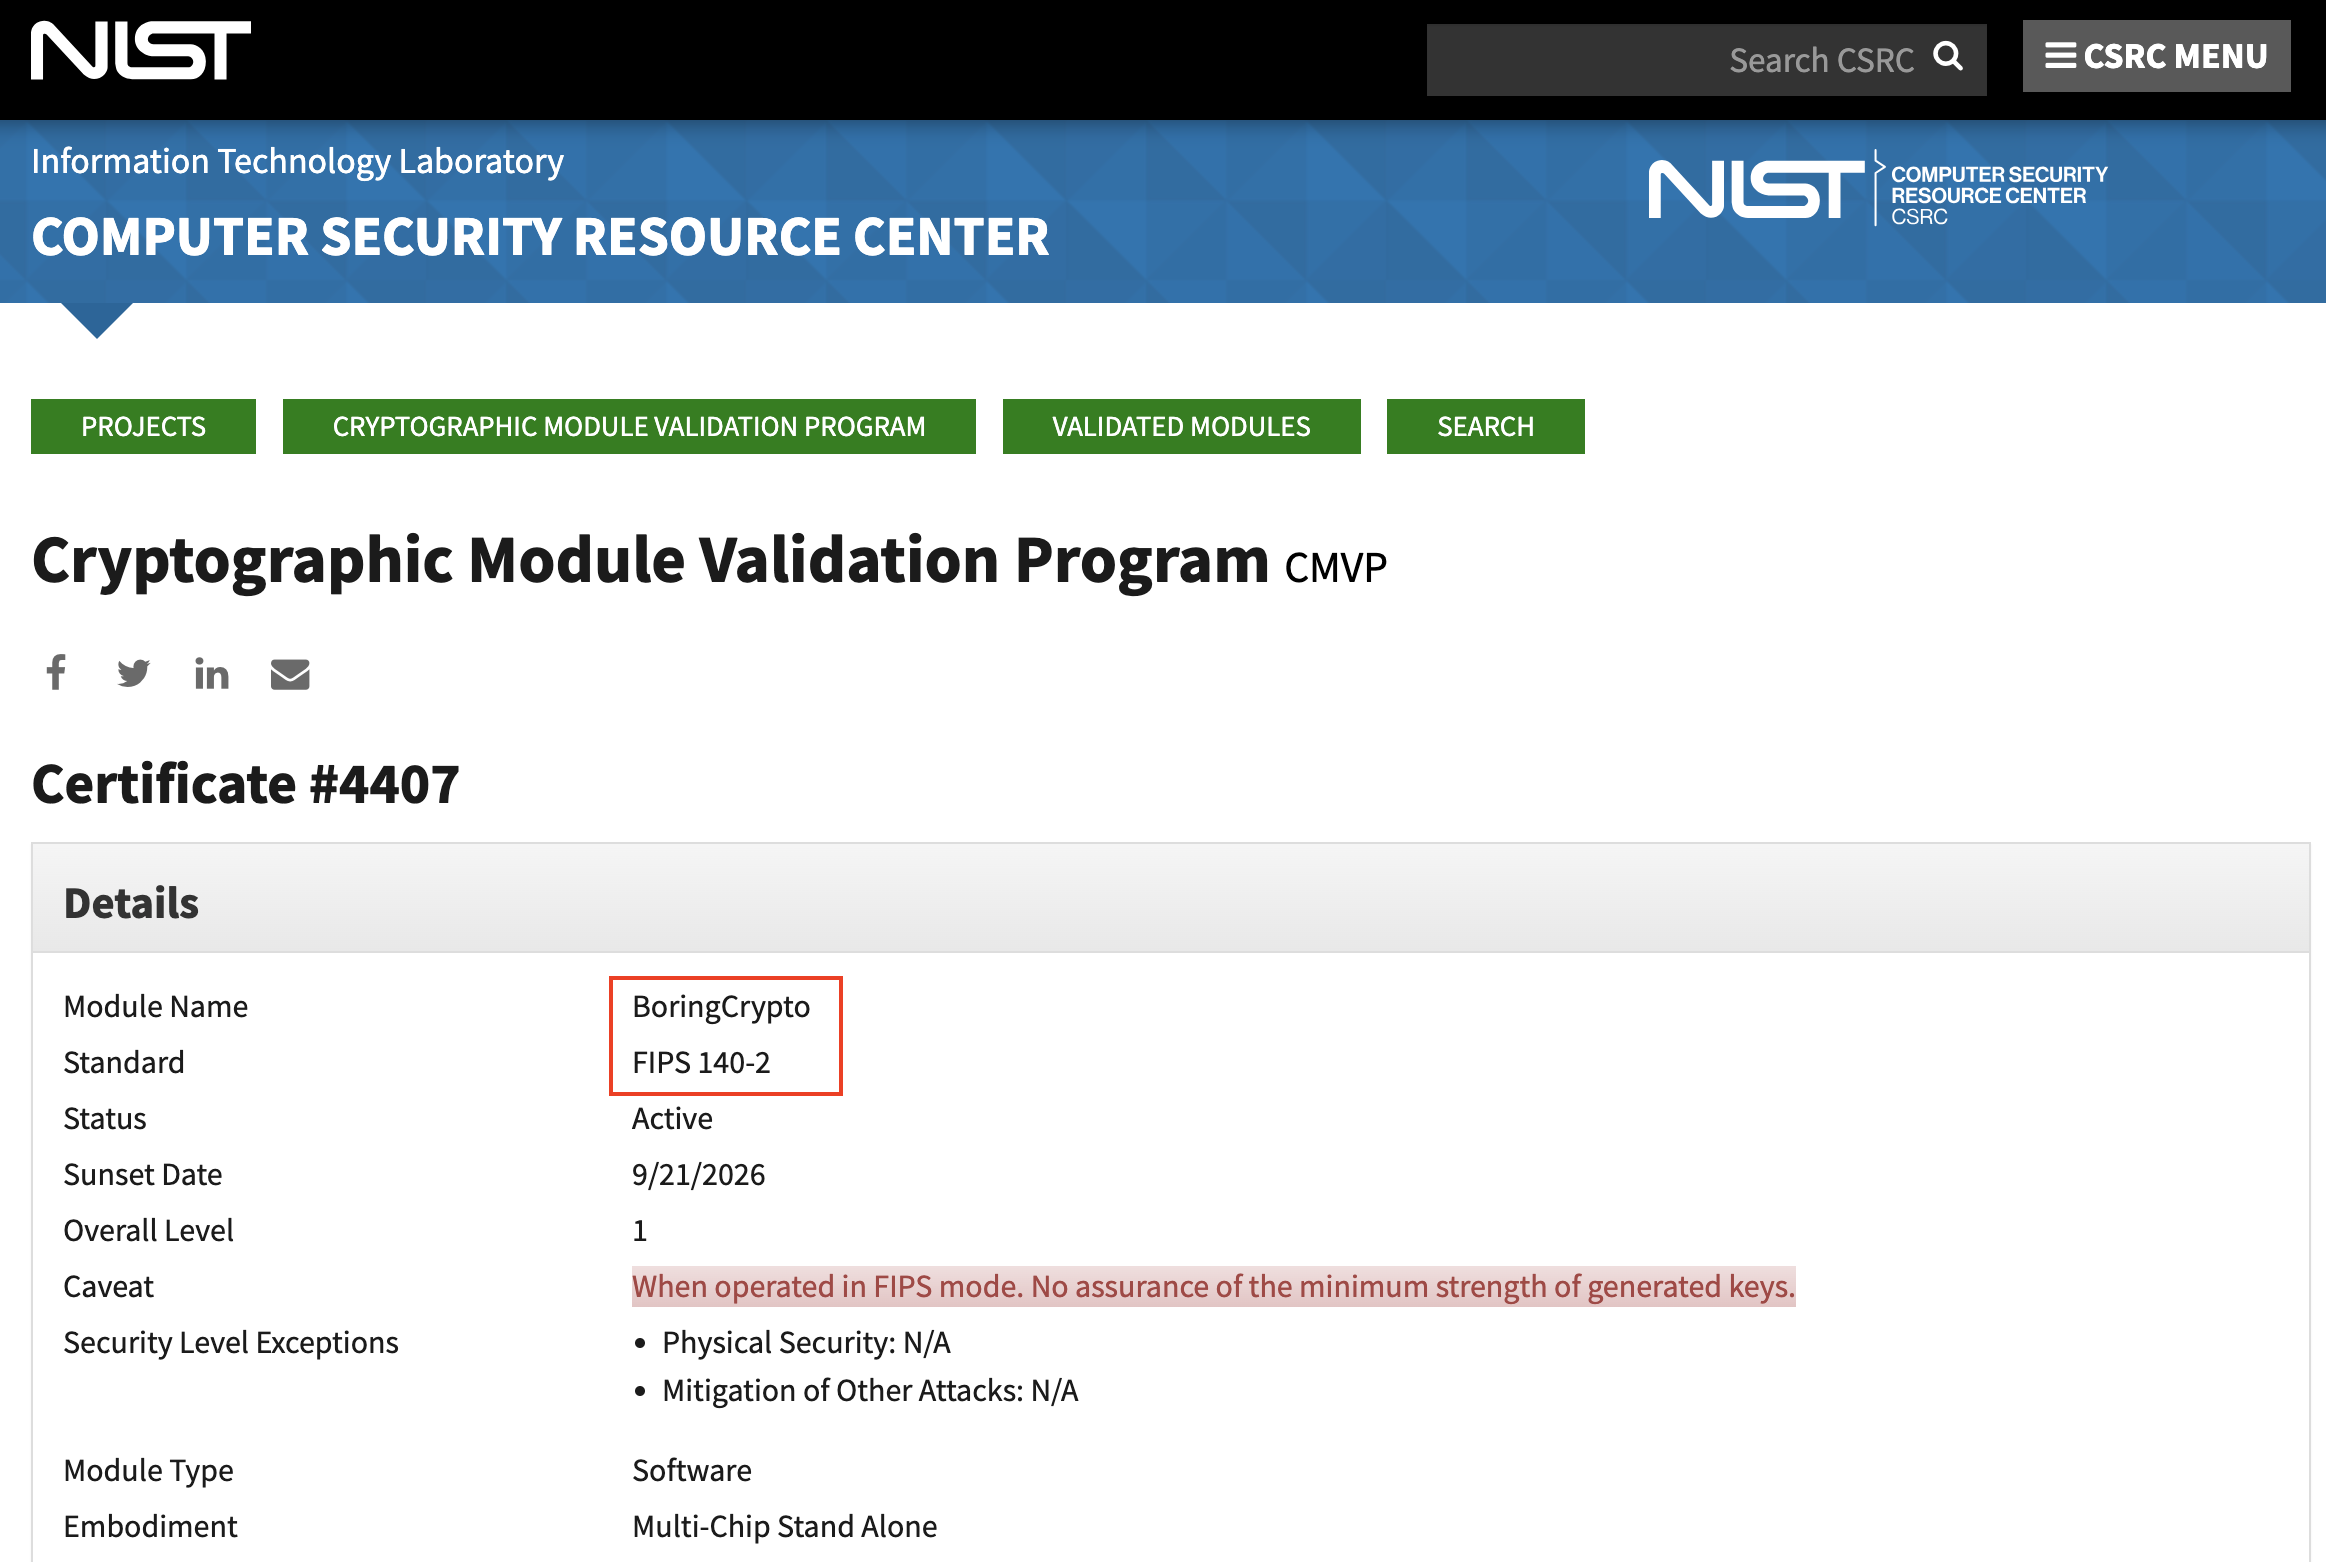Share page via email envelope icon

(x=290, y=674)
